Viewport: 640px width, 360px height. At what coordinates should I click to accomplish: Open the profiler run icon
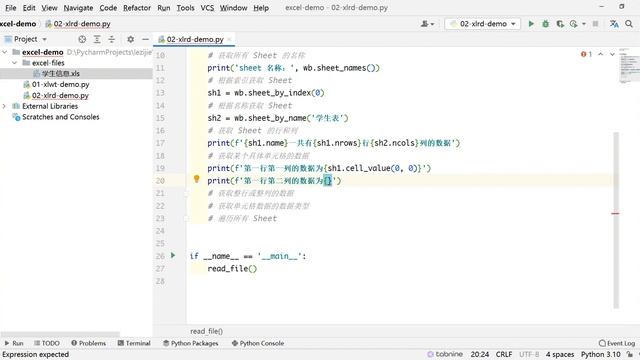(574, 24)
